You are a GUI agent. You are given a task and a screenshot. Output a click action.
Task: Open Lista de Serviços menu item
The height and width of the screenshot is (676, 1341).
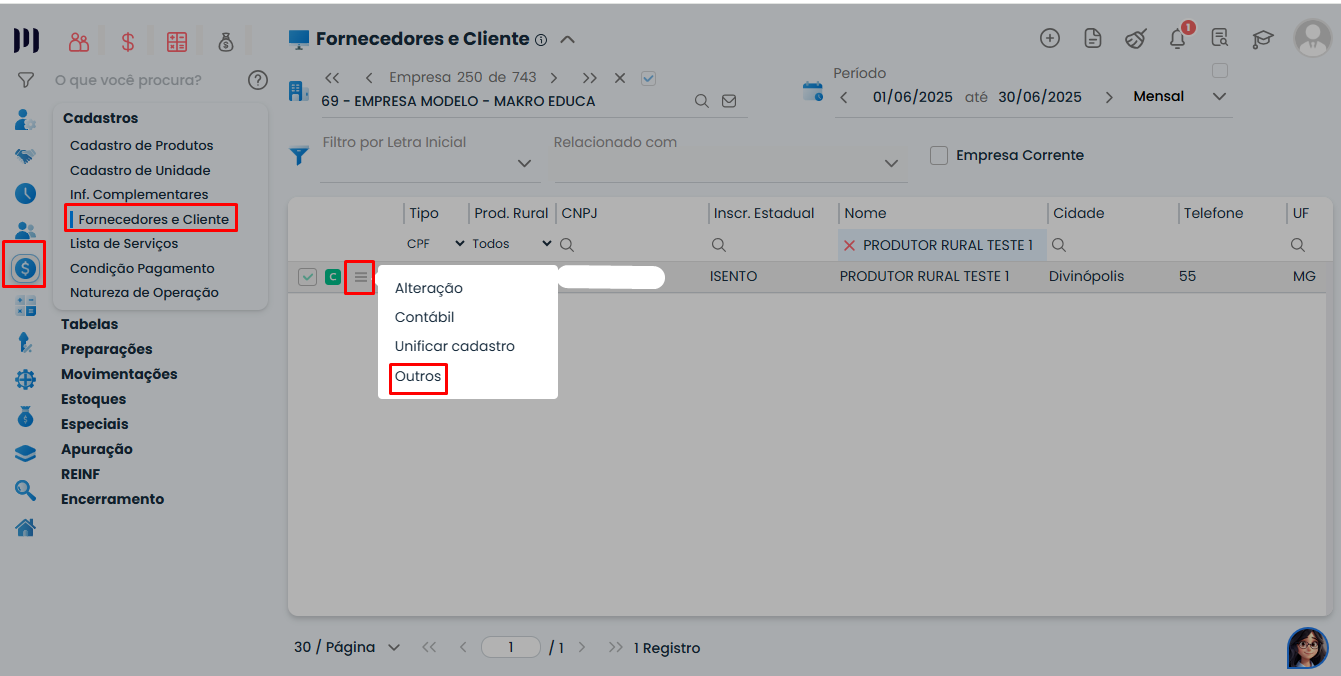pos(124,243)
